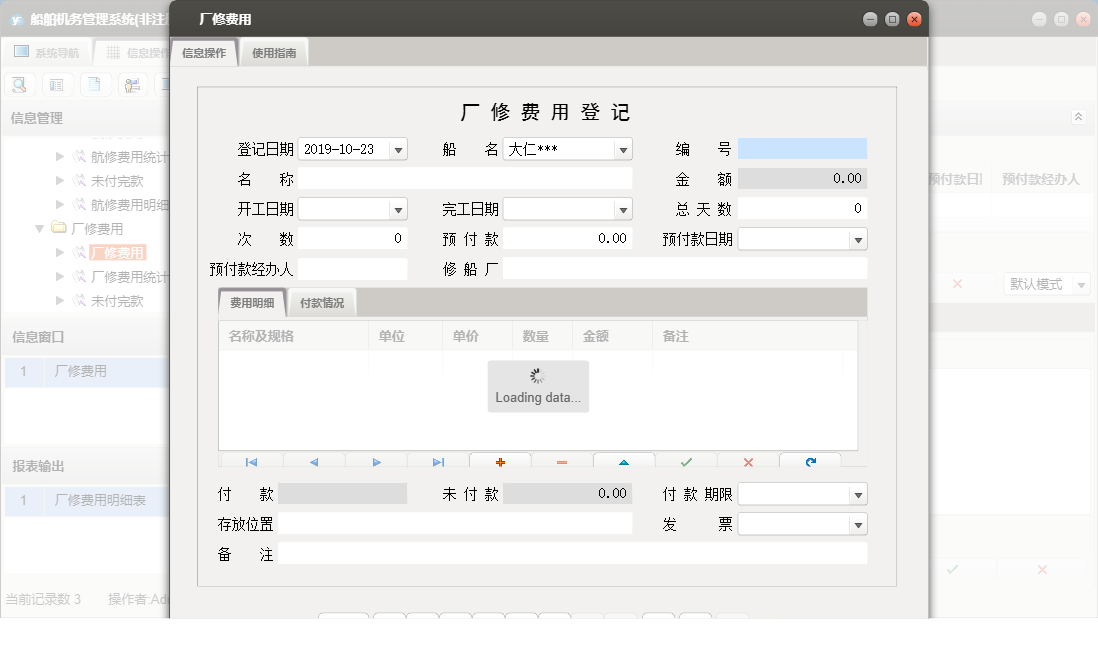The image size is (1098, 655).
Task: Go to next record in grid navigator
Action: (376, 462)
